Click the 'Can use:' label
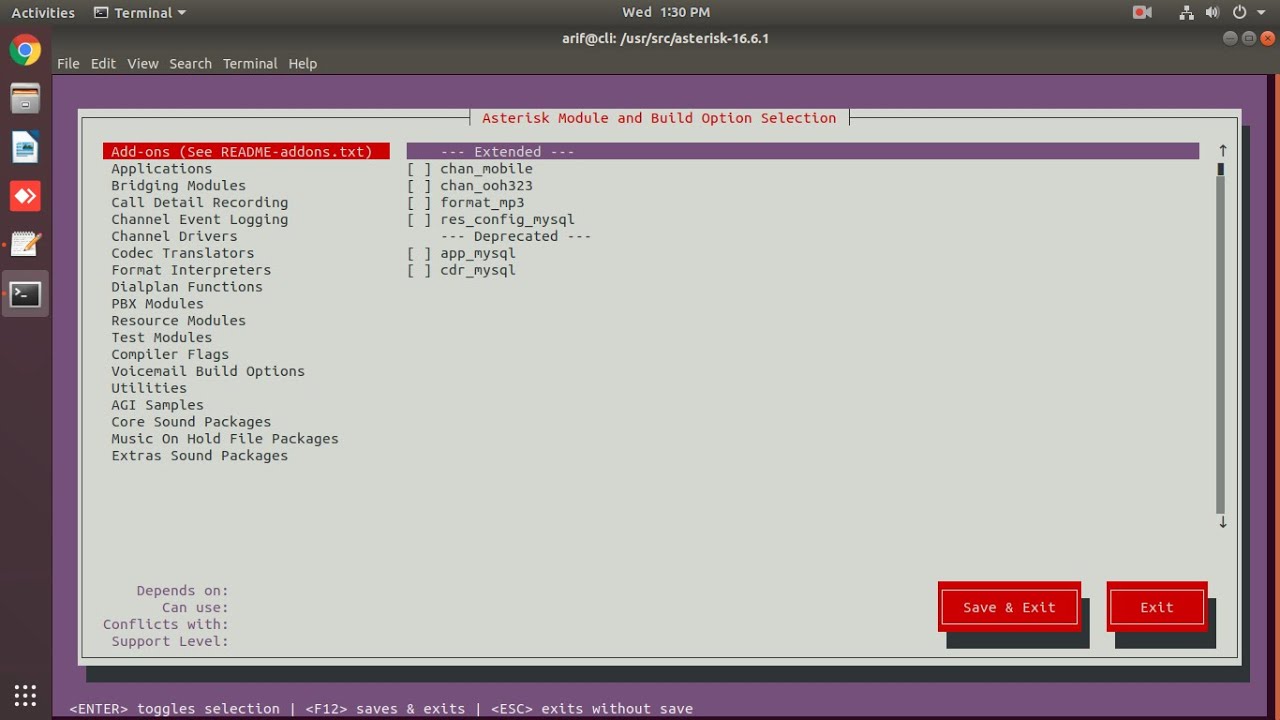The width and height of the screenshot is (1280, 720). [195, 608]
